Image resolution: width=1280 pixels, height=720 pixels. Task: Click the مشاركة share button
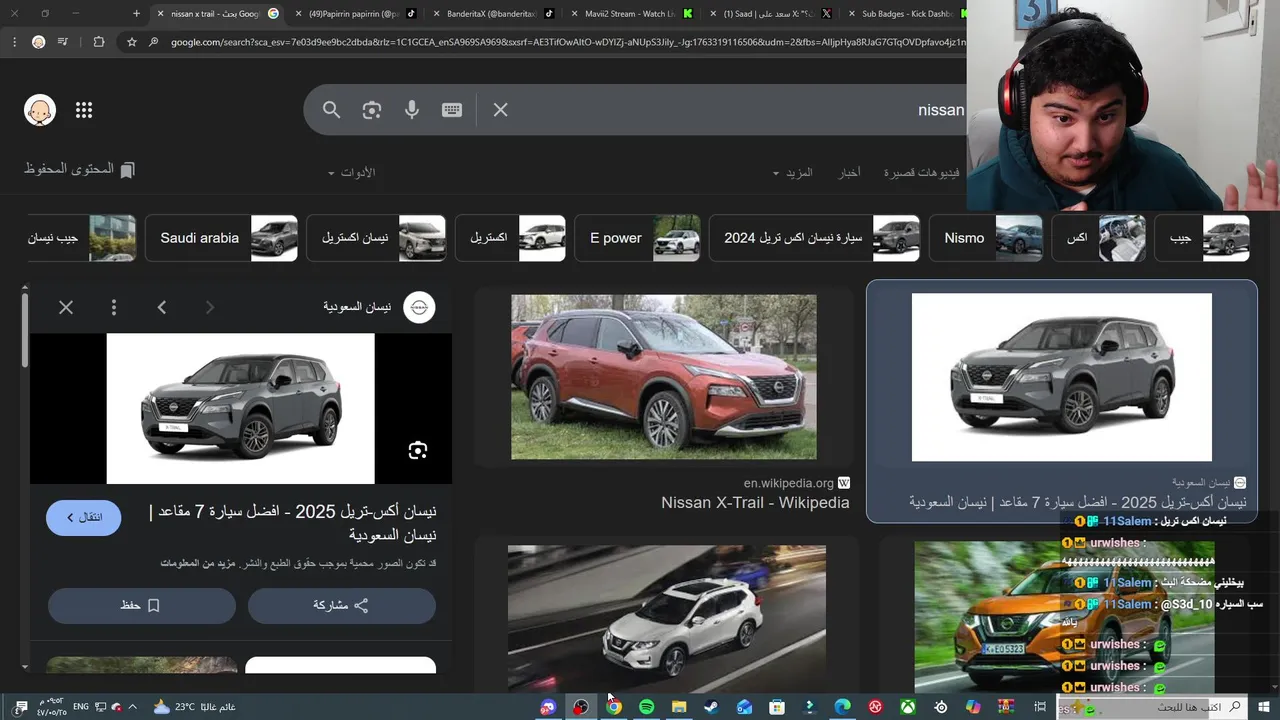(341, 606)
